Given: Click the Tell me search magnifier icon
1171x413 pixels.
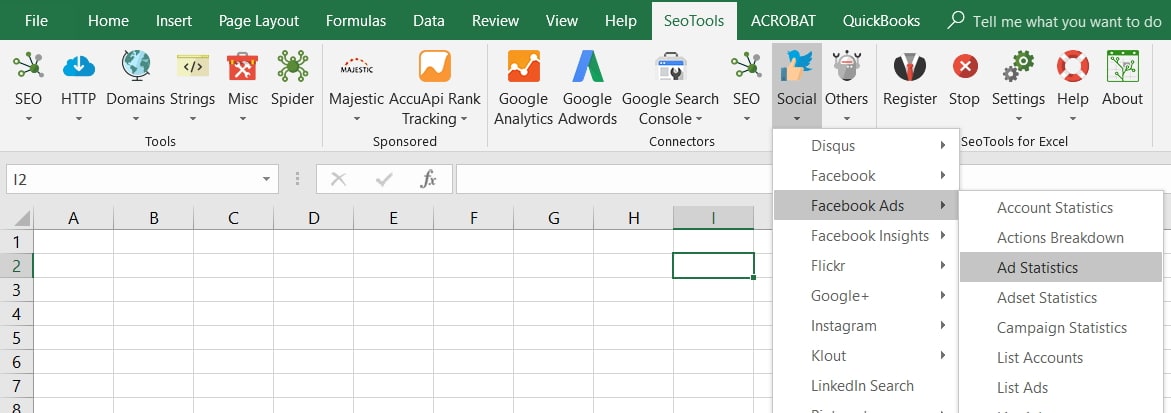Looking at the screenshot, I should click(955, 20).
